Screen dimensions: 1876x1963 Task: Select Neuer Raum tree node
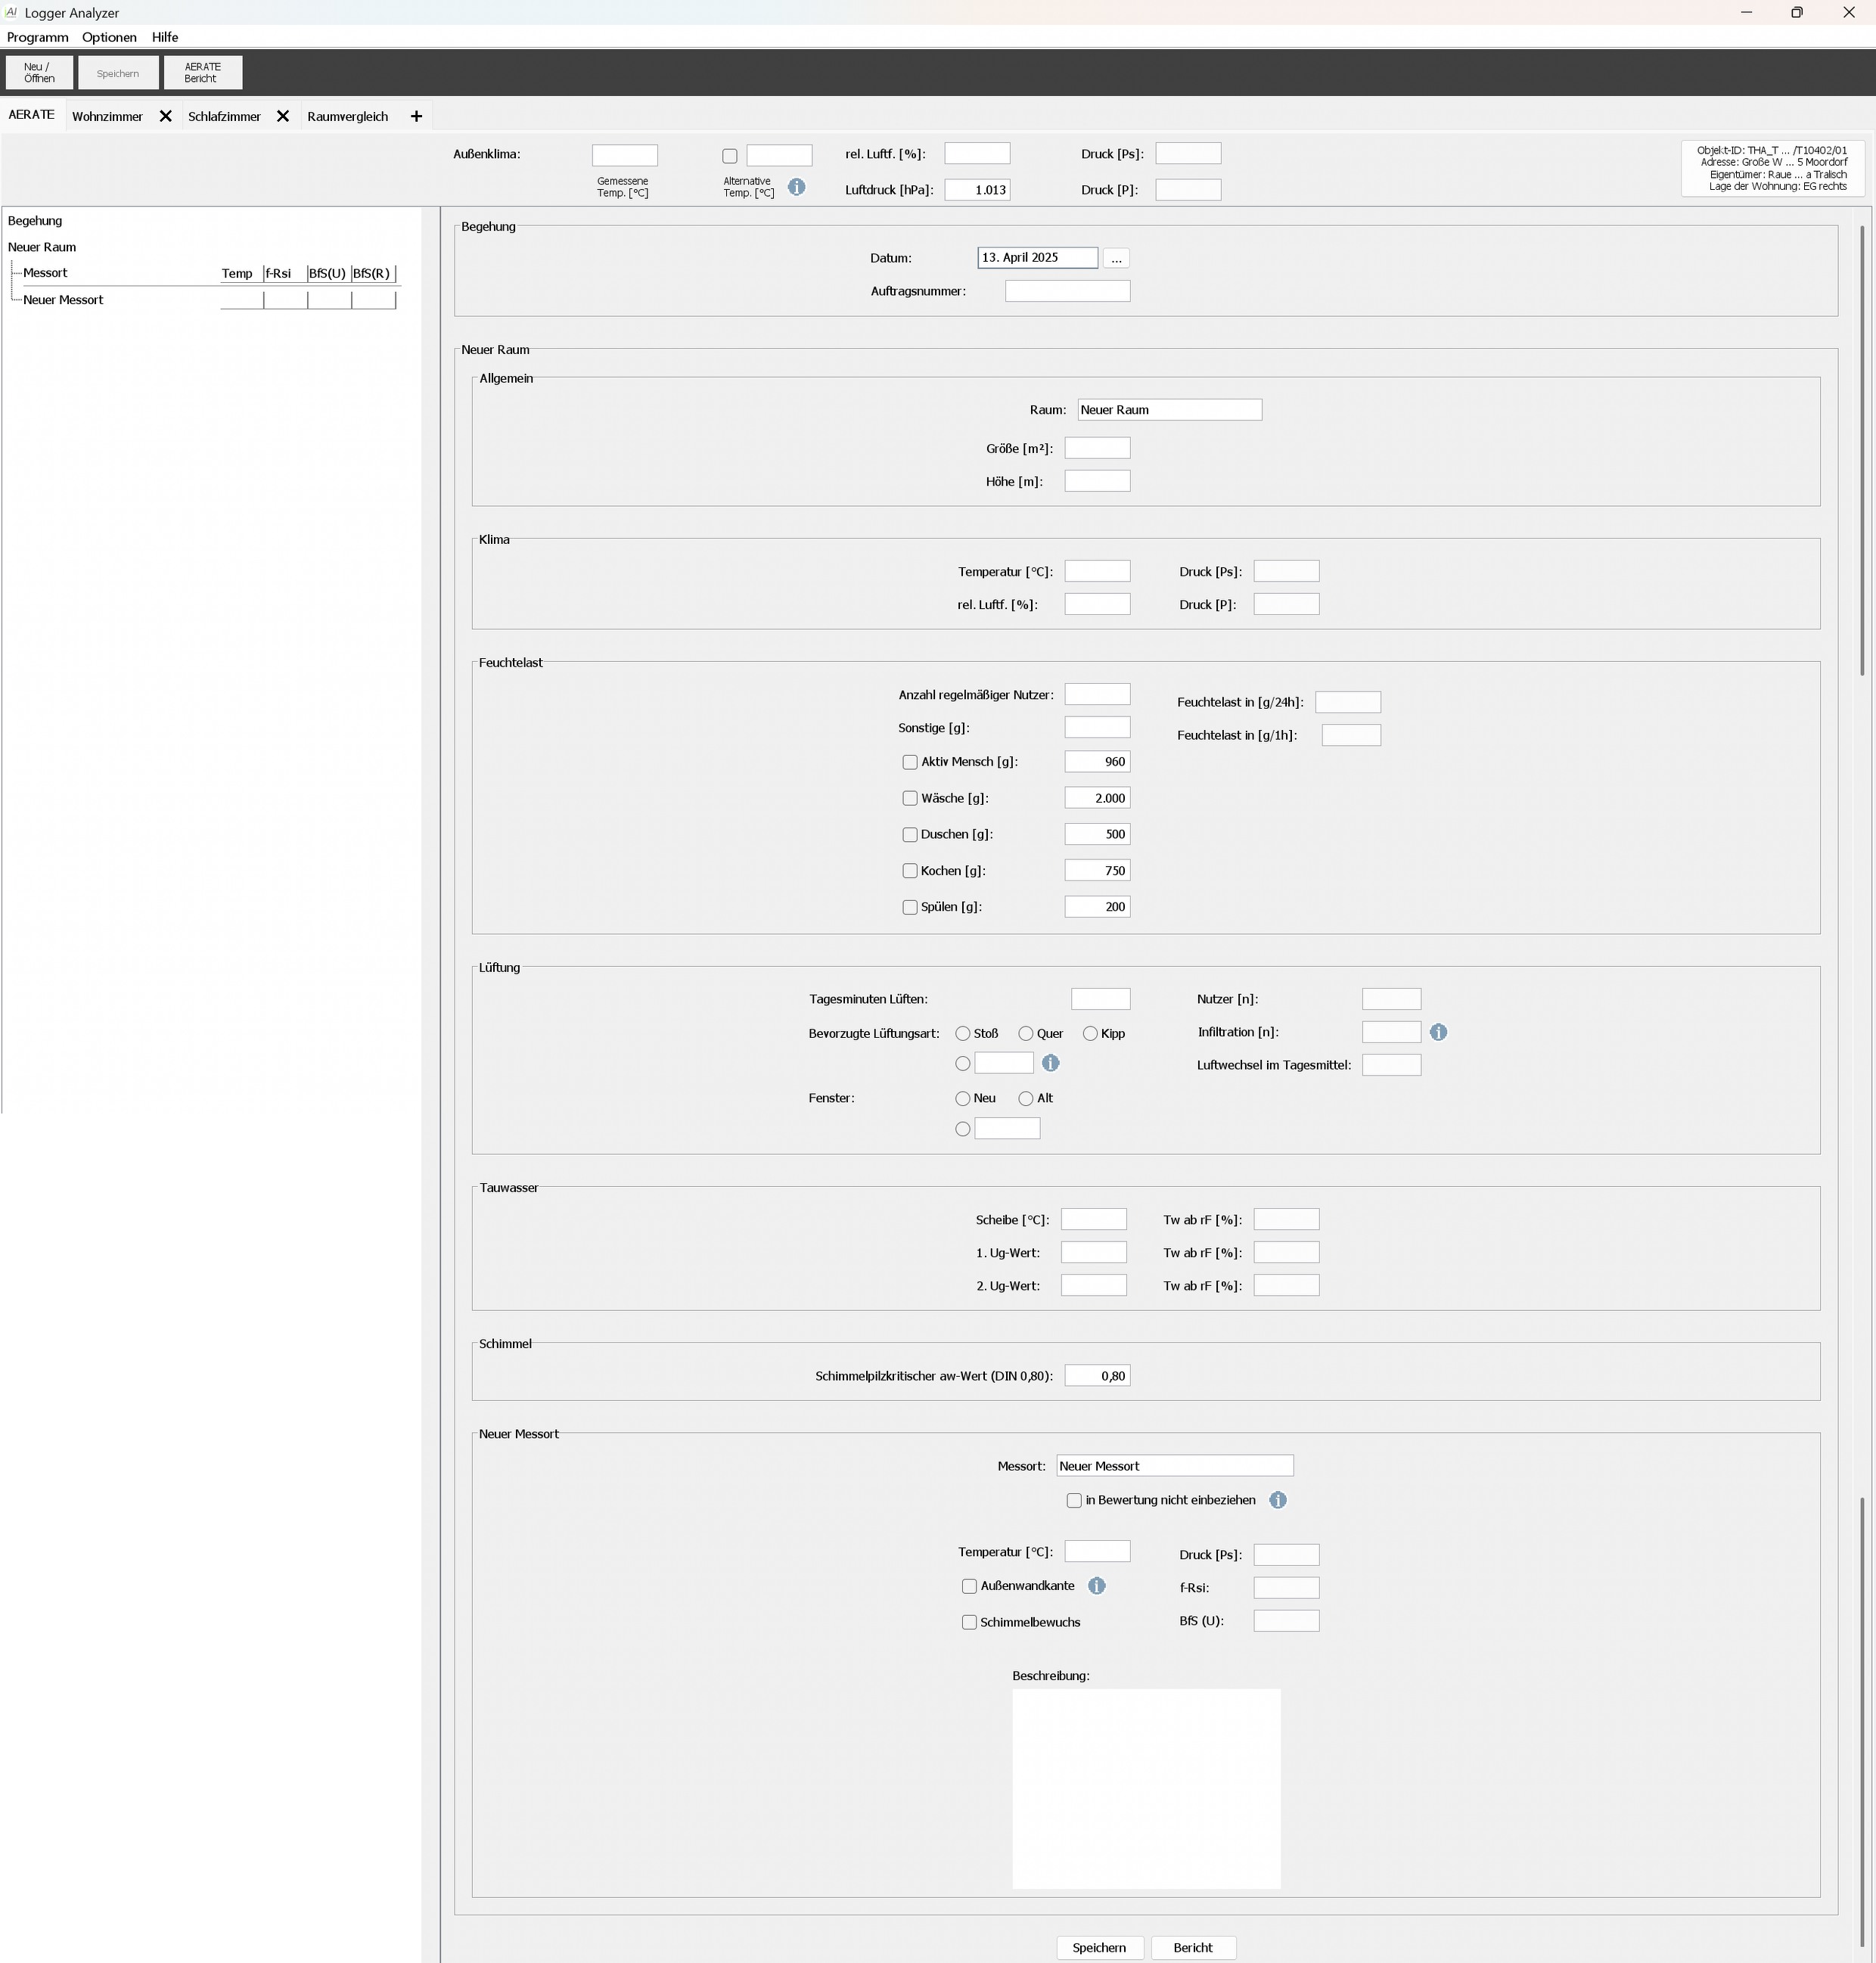pyautogui.click(x=42, y=247)
